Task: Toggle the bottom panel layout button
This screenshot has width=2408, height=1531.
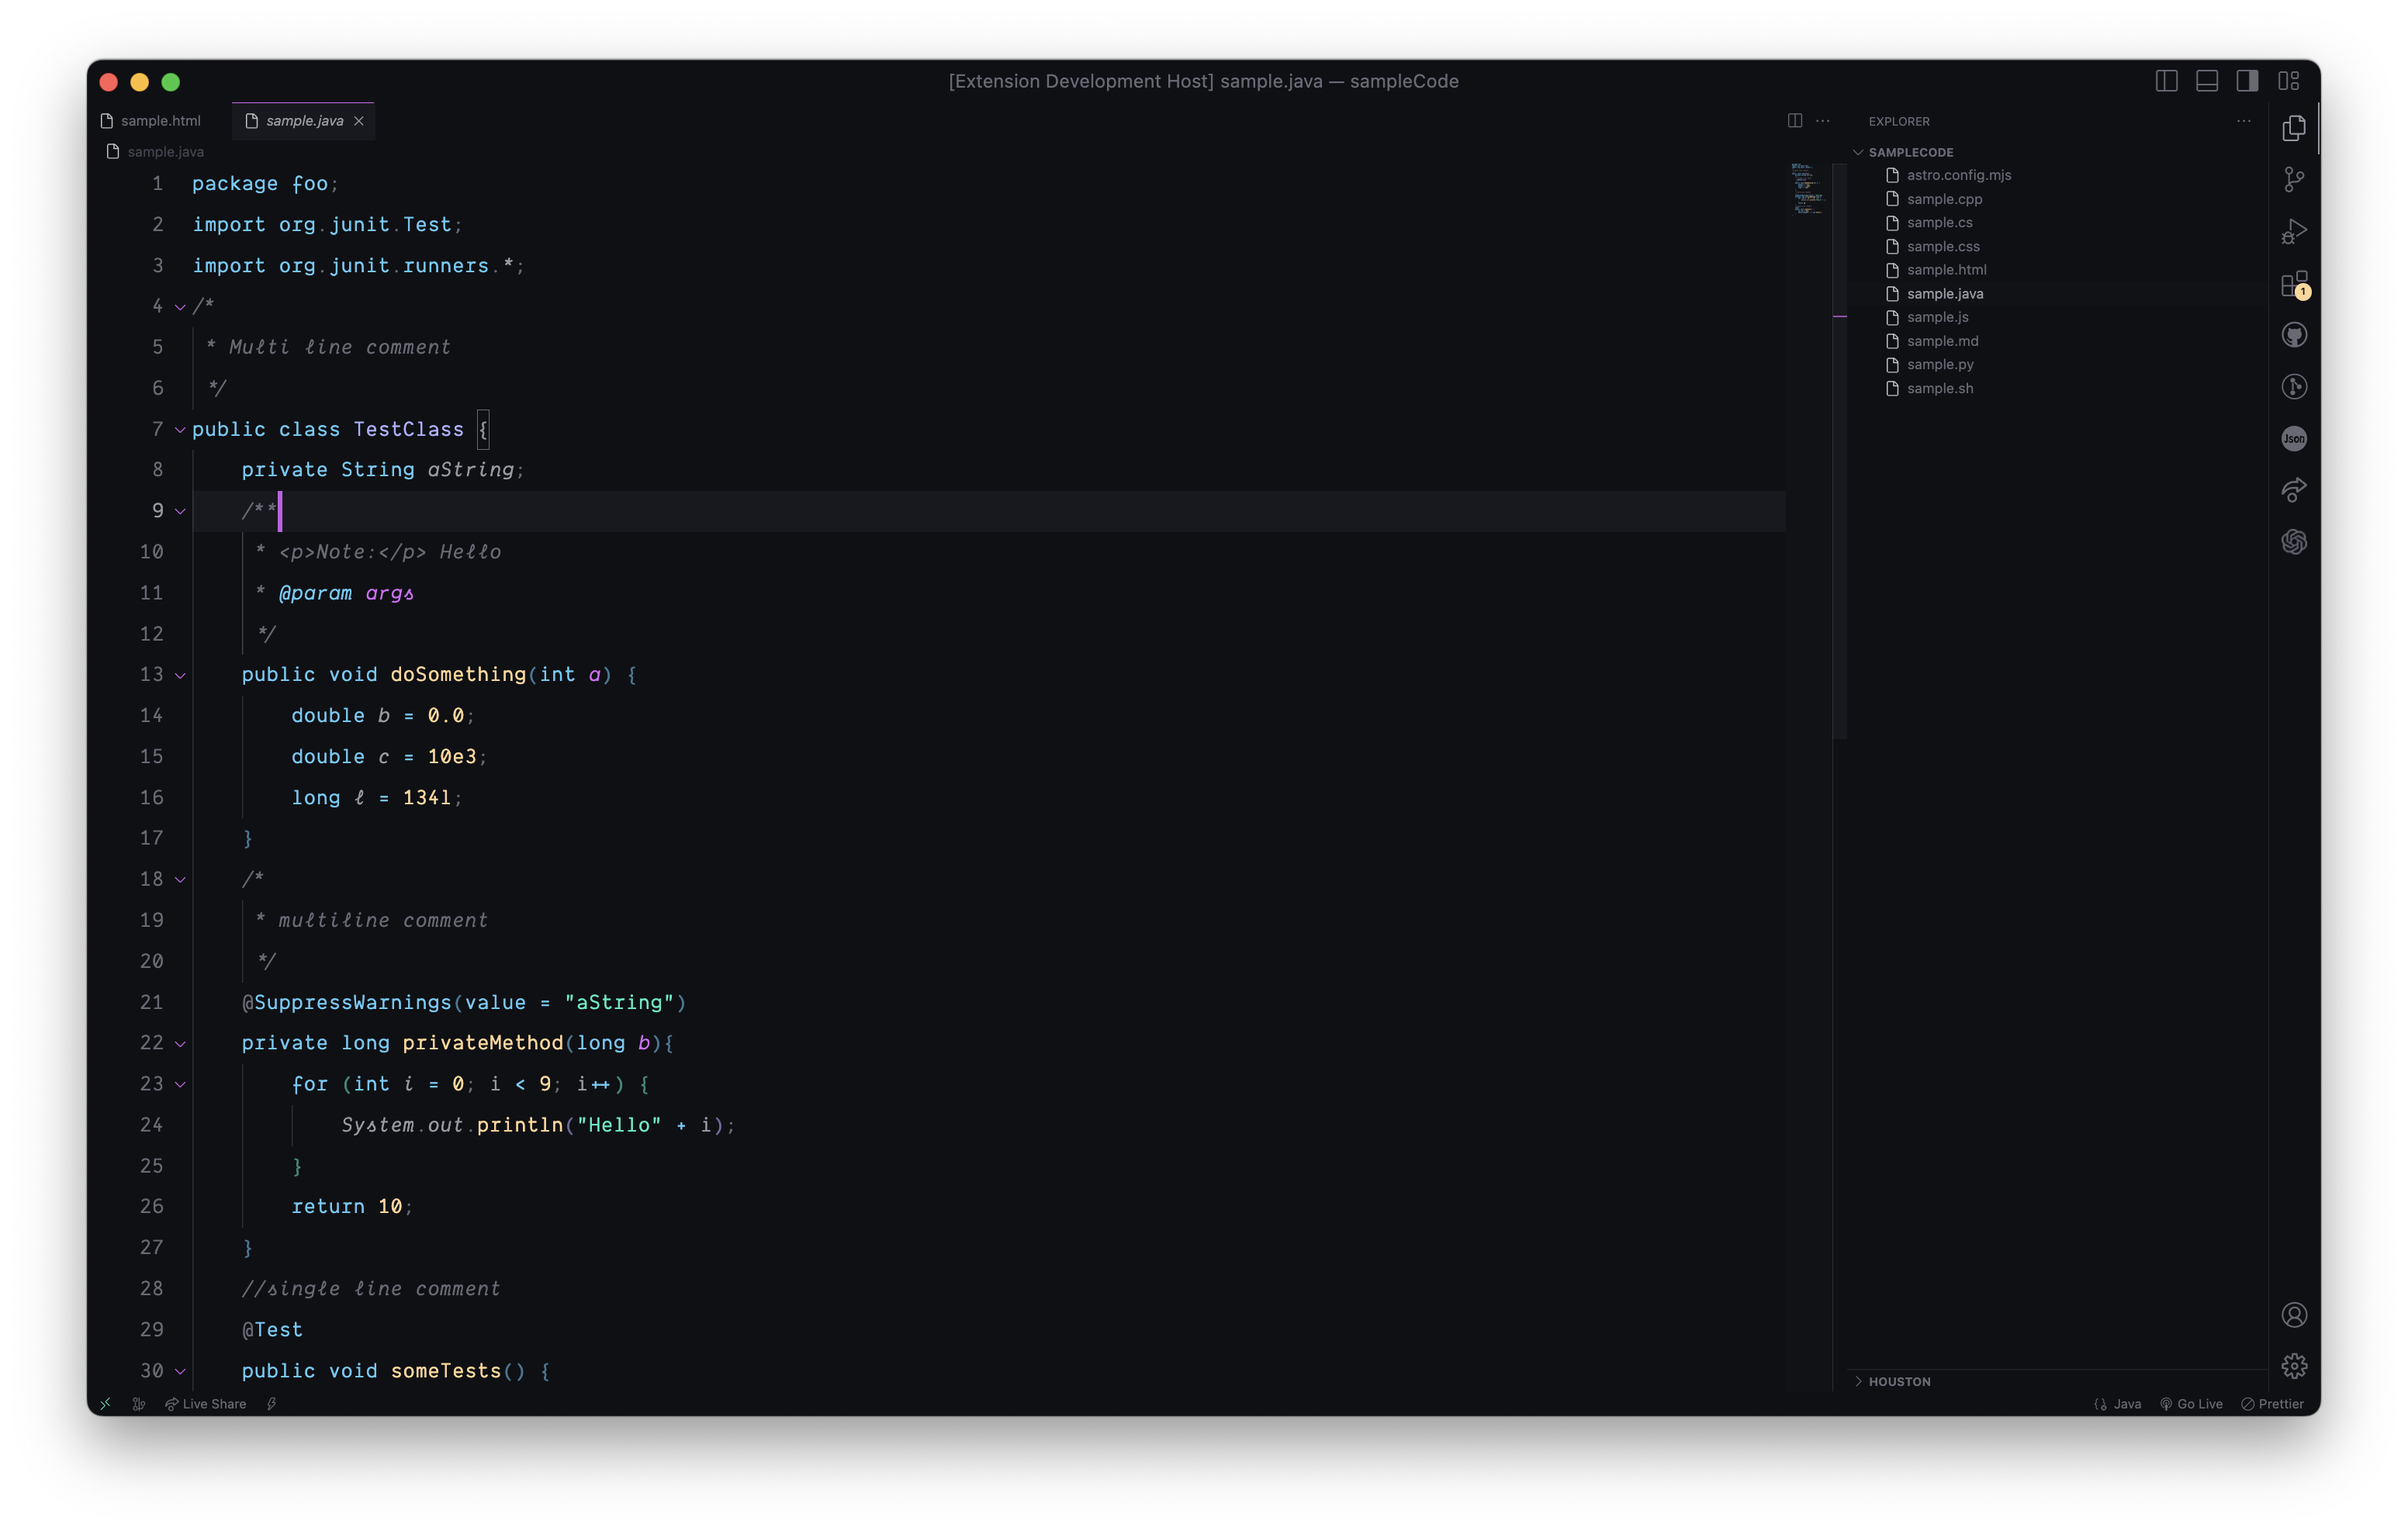Action: 2207,81
